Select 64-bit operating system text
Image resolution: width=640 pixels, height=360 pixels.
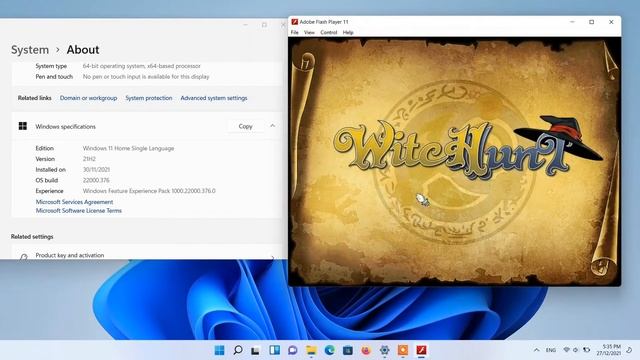pos(142,66)
